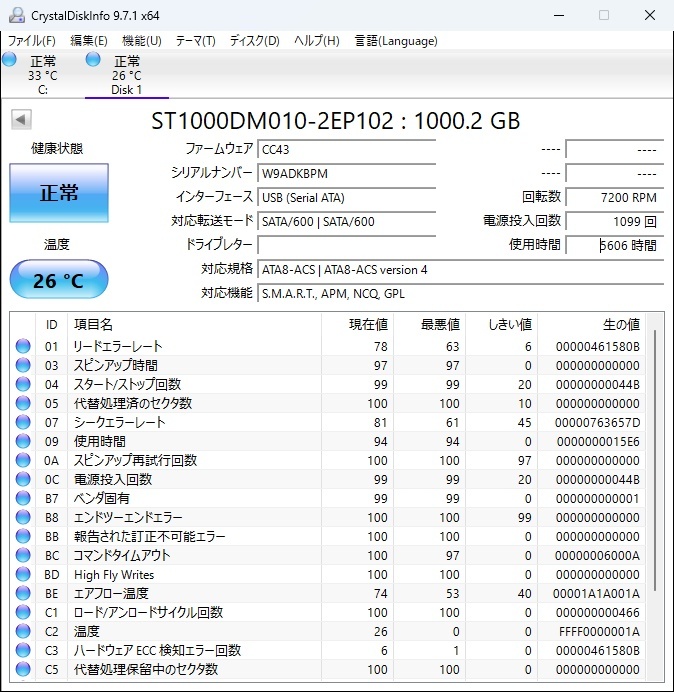Click the 項目名 column header
The height and width of the screenshot is (692, 674).
click(194, 325)
